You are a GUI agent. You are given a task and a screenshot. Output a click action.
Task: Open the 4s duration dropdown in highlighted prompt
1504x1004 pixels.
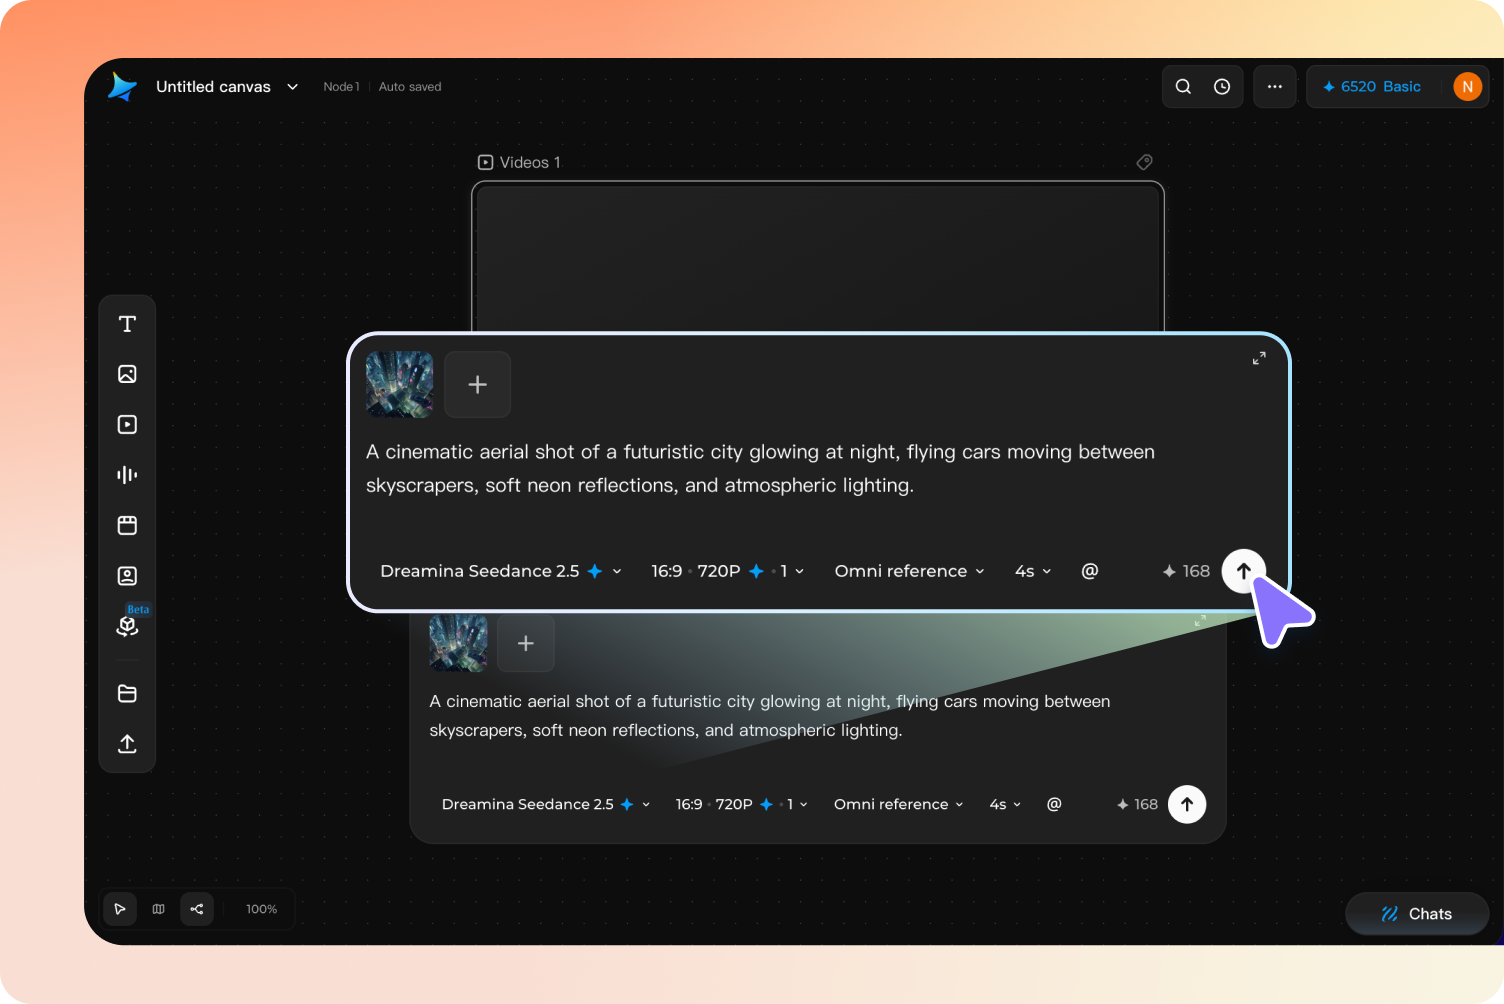(1033, 571)
